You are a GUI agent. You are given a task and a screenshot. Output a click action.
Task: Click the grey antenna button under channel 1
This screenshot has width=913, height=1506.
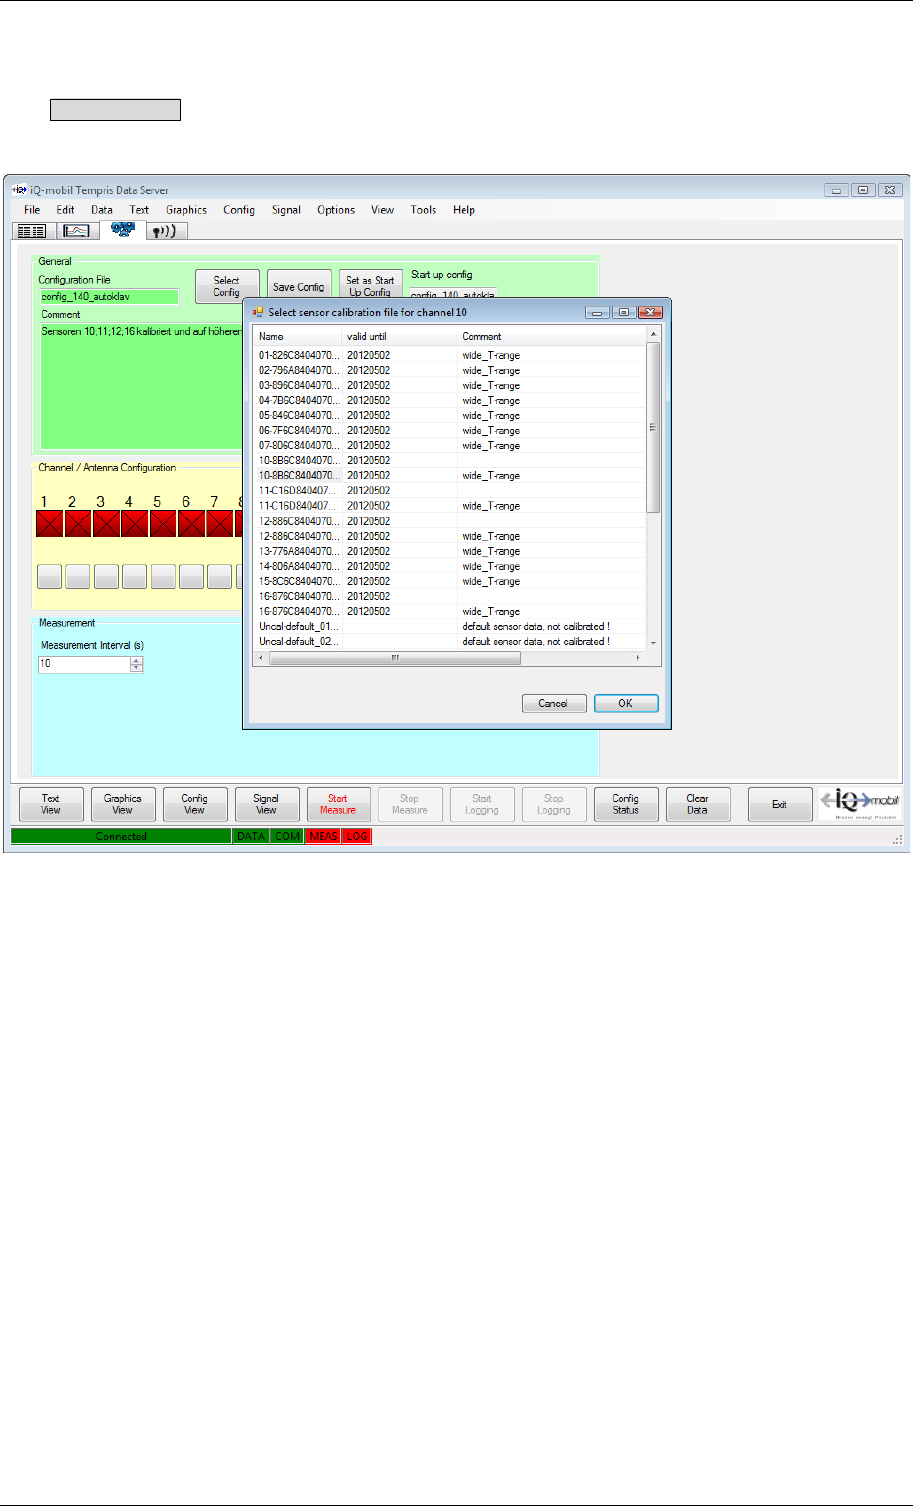point(50,576)
